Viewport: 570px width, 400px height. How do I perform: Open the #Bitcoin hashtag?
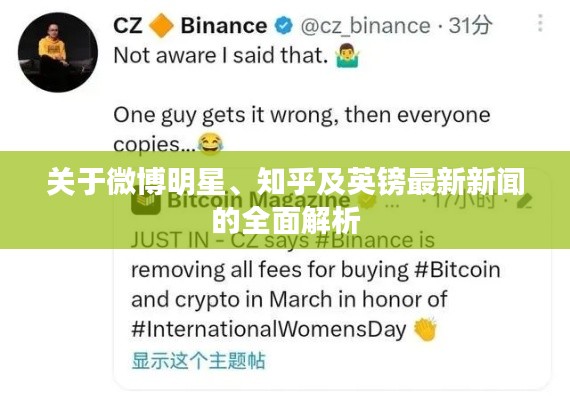(x=458, y=270)
